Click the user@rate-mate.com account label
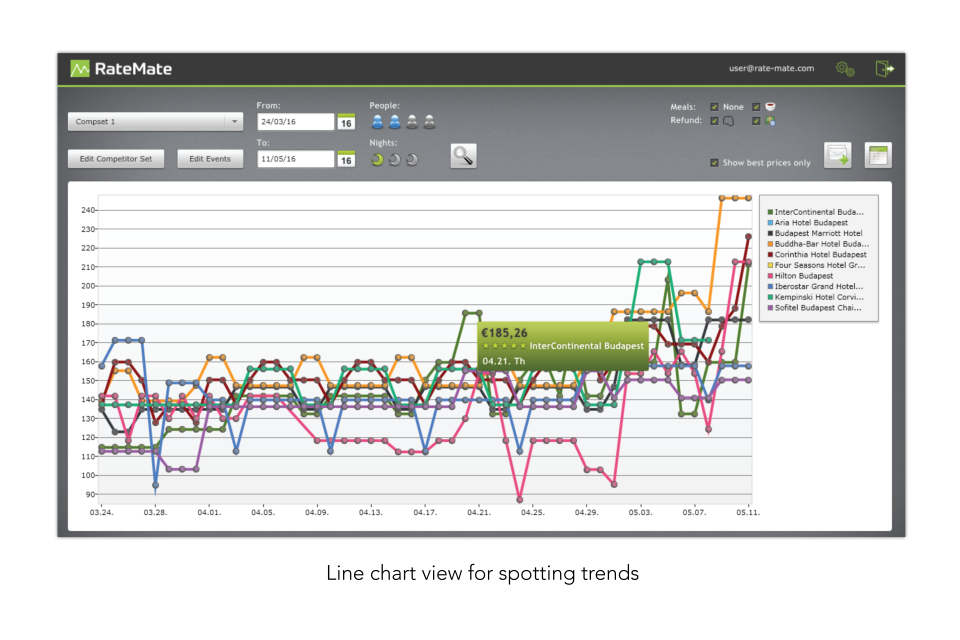Viewport: 960px width, 640px height. coord(772,68)
